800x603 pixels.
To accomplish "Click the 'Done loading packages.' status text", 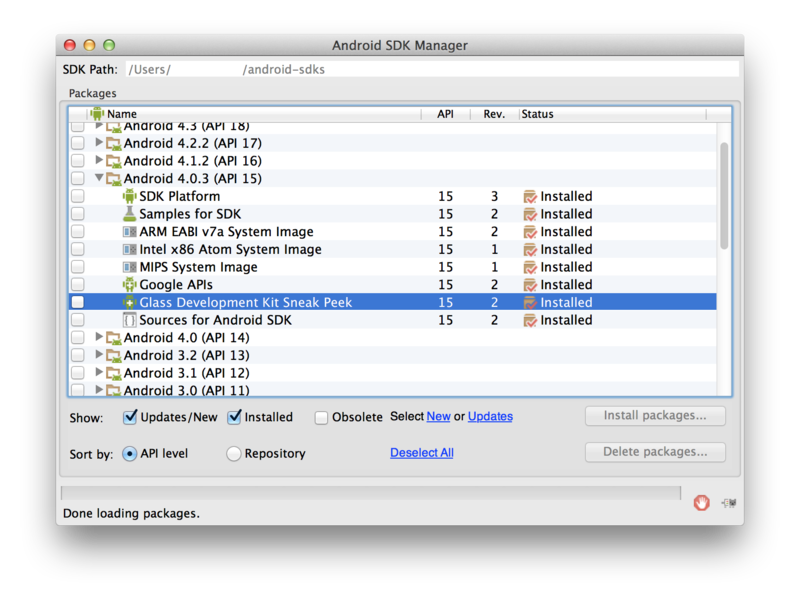I will coord(131,513).
